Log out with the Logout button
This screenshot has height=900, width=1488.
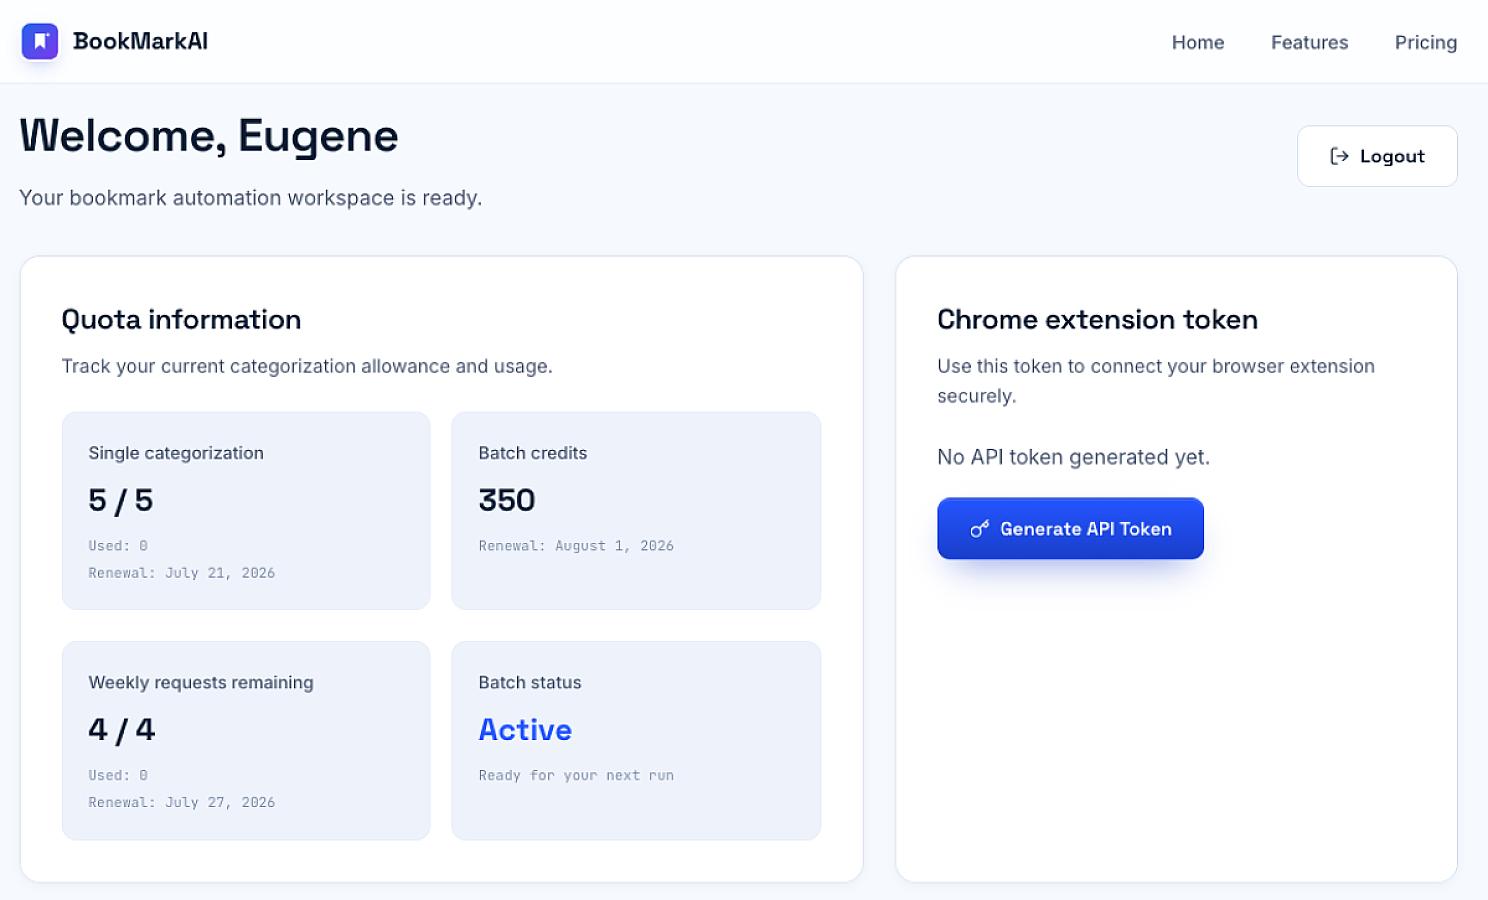[1377, 156]
